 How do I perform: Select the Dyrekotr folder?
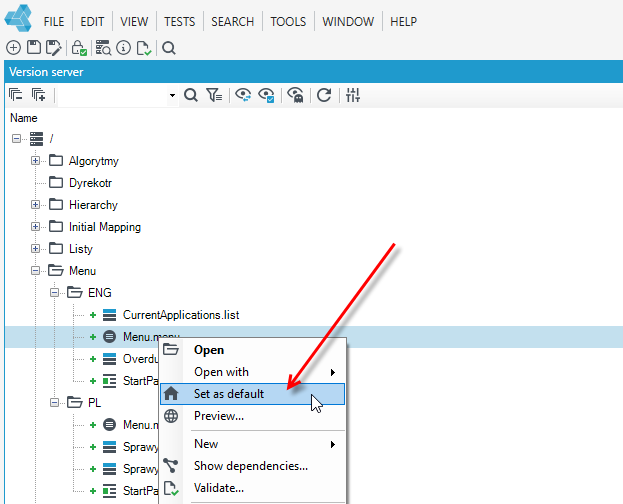coord(90,183)
